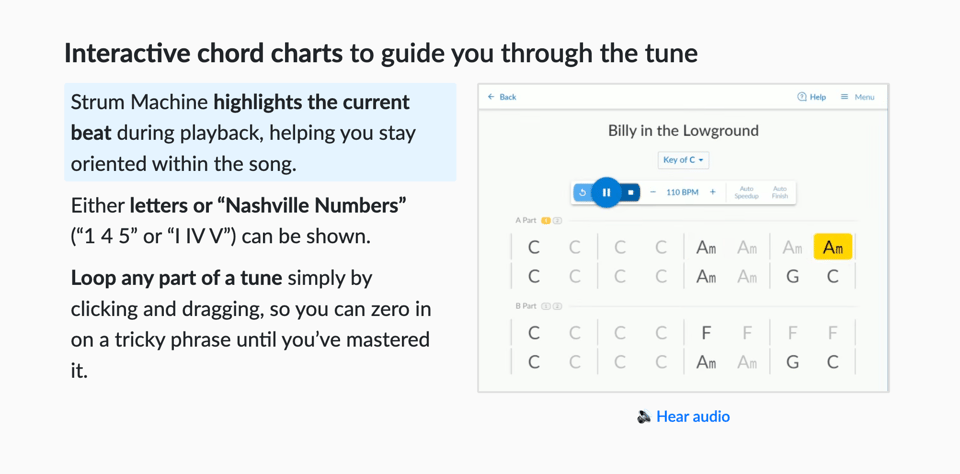The height and width of the screenshot is (474, 960).
Task: Select the highlighted yellow Am chord
Action: click(x=833, y=247)
